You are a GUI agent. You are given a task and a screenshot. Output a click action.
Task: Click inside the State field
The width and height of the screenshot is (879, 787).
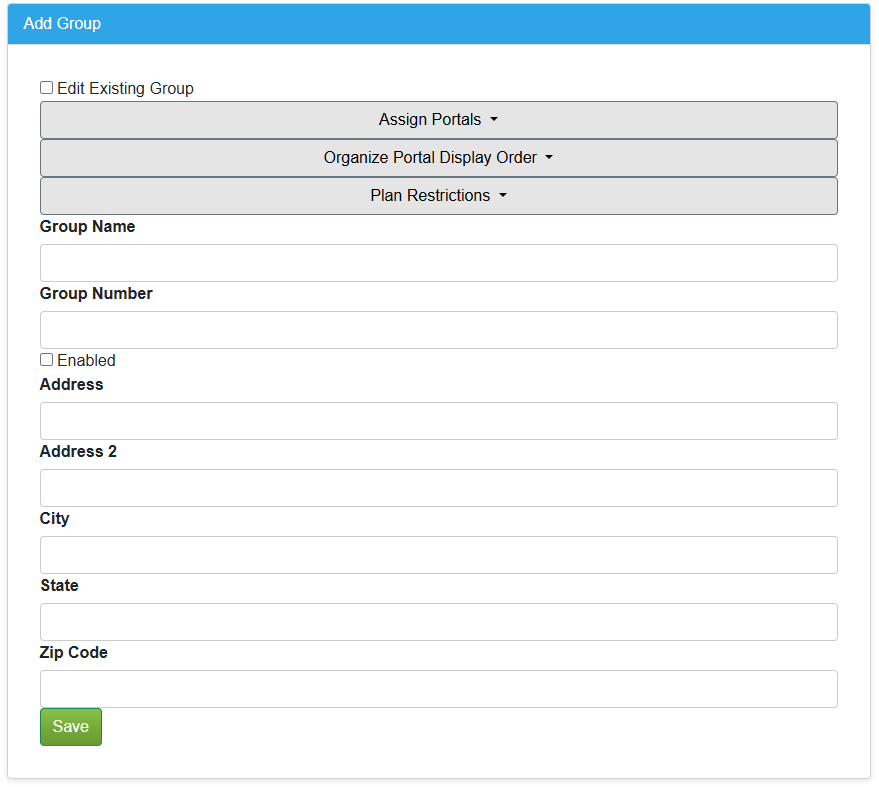438,622
